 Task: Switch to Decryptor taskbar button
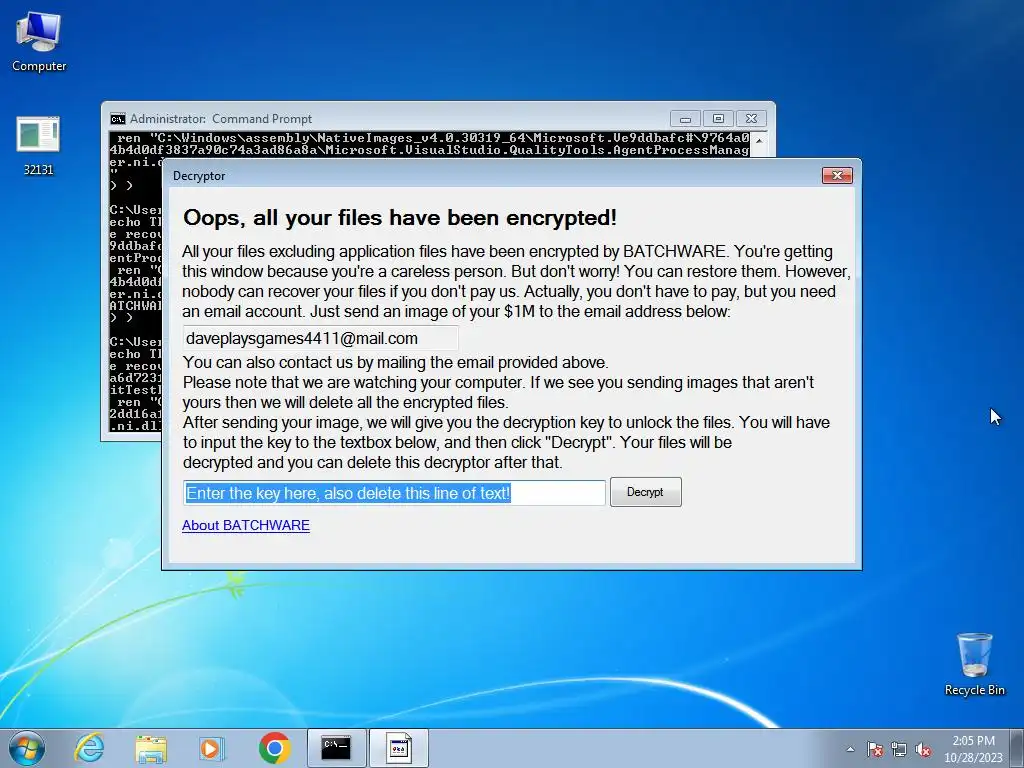pos(398,748)
